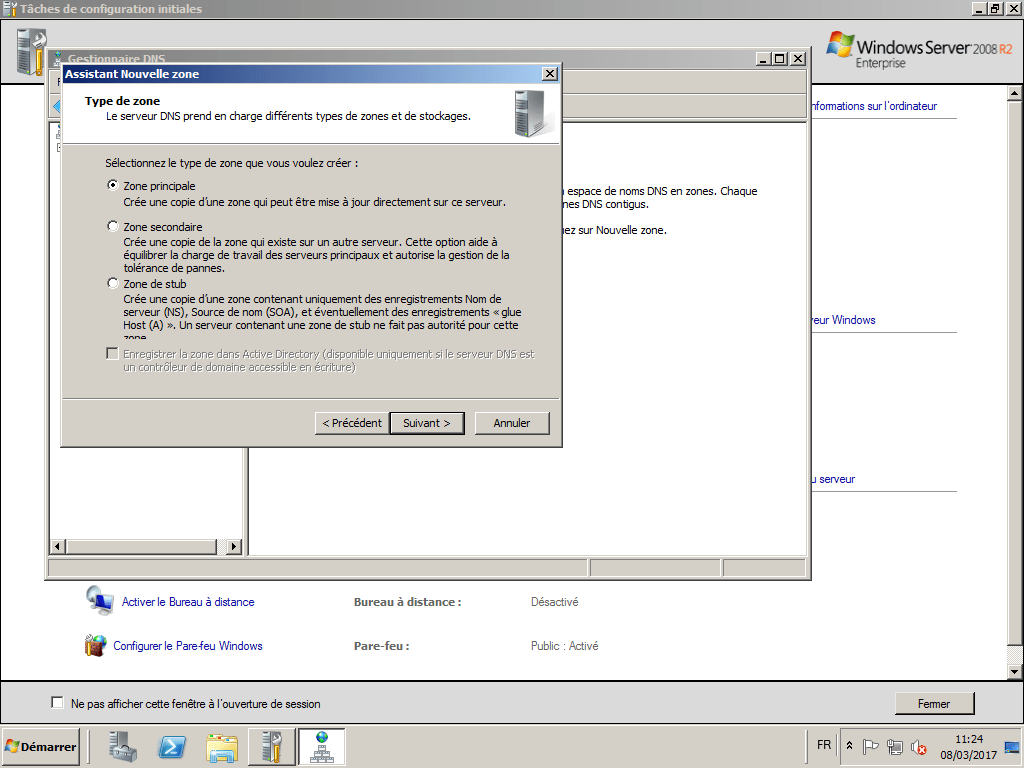
Task: Click the Suivant button in the wizard
Action: tap(427, 422)
